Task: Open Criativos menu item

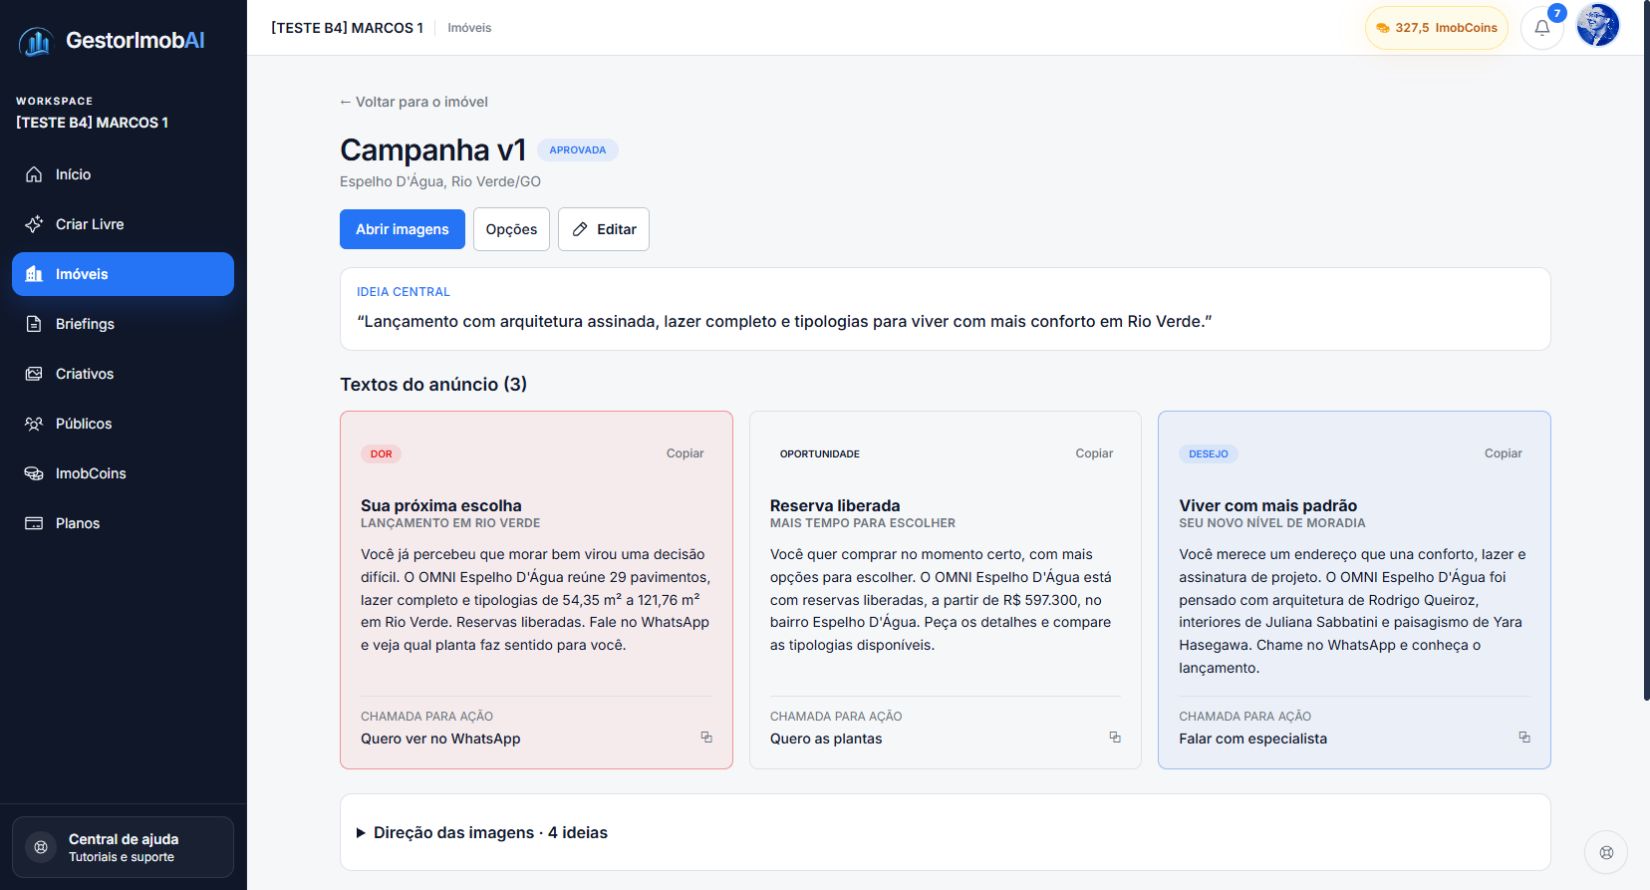Action: pyautogui.click(x=123, y=374)
